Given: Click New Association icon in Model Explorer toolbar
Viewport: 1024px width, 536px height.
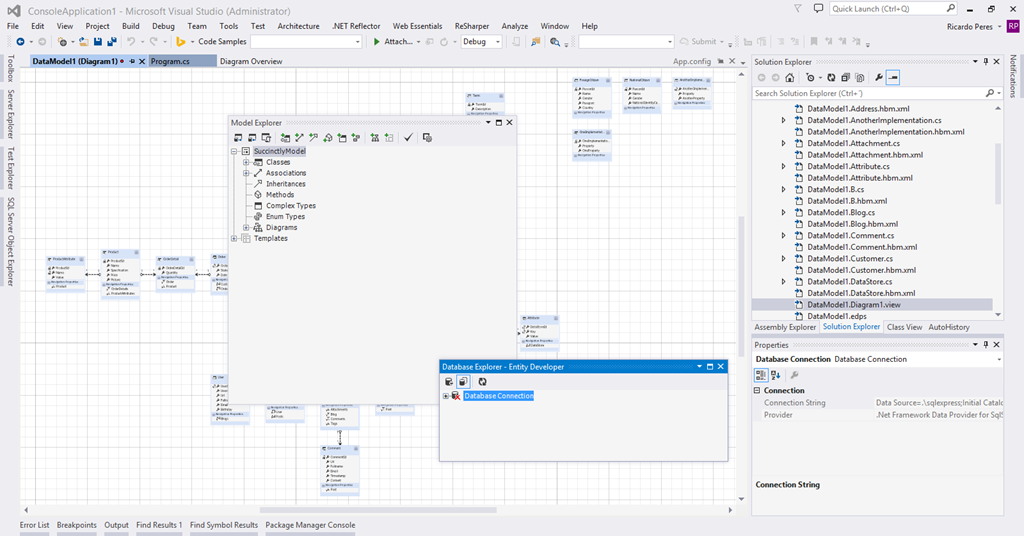Looking at the screenshot, I should click(299, 138).
